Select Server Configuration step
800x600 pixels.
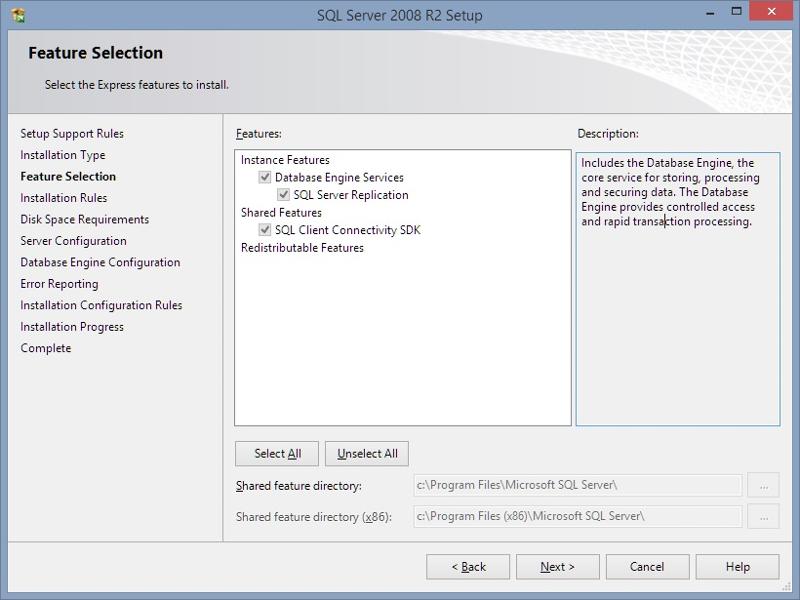click(x=73, y=241)
